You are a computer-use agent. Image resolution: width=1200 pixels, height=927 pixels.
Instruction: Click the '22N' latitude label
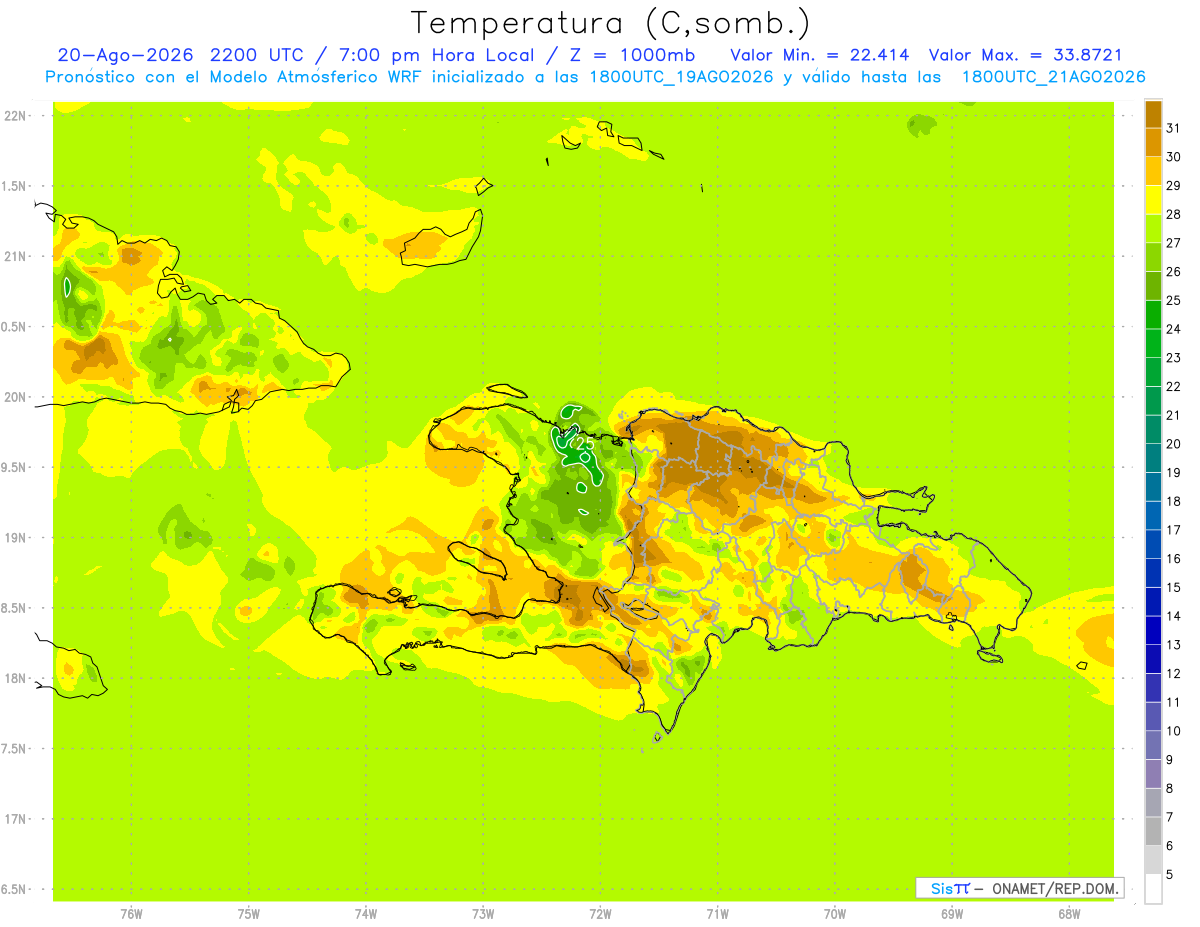click(14, 115)
